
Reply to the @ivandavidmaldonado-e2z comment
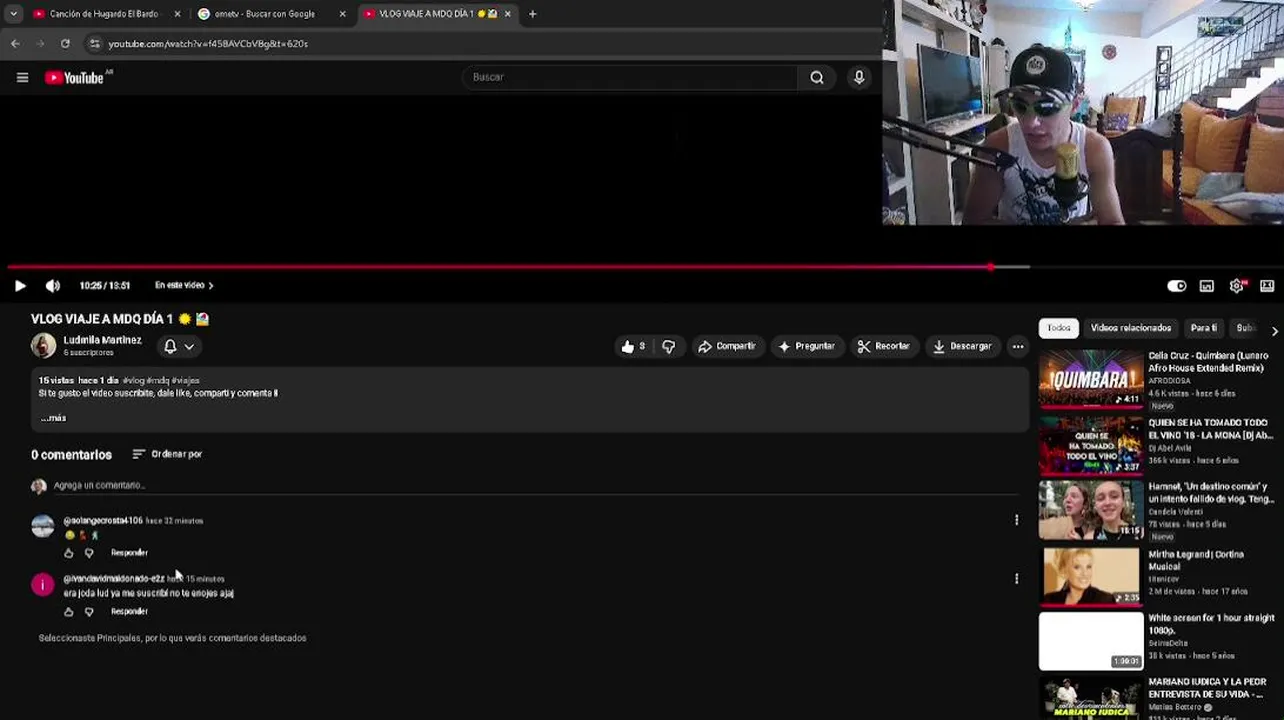[x=129, y=611]
